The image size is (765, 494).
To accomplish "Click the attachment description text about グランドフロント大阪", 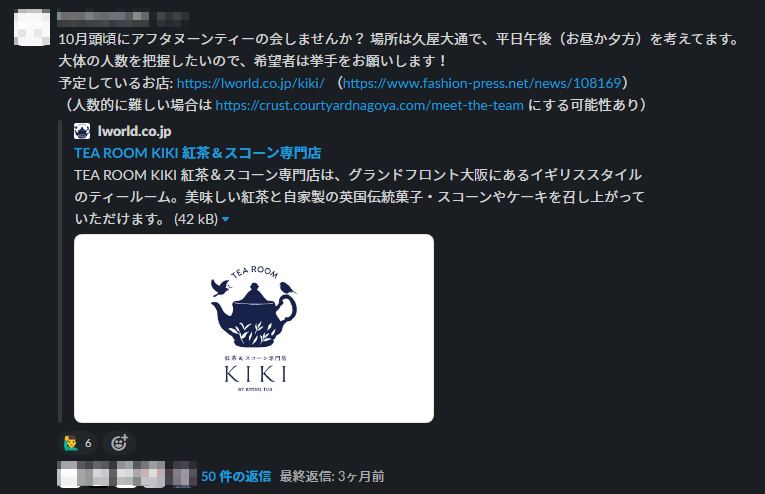I will [x=359, y=197].
